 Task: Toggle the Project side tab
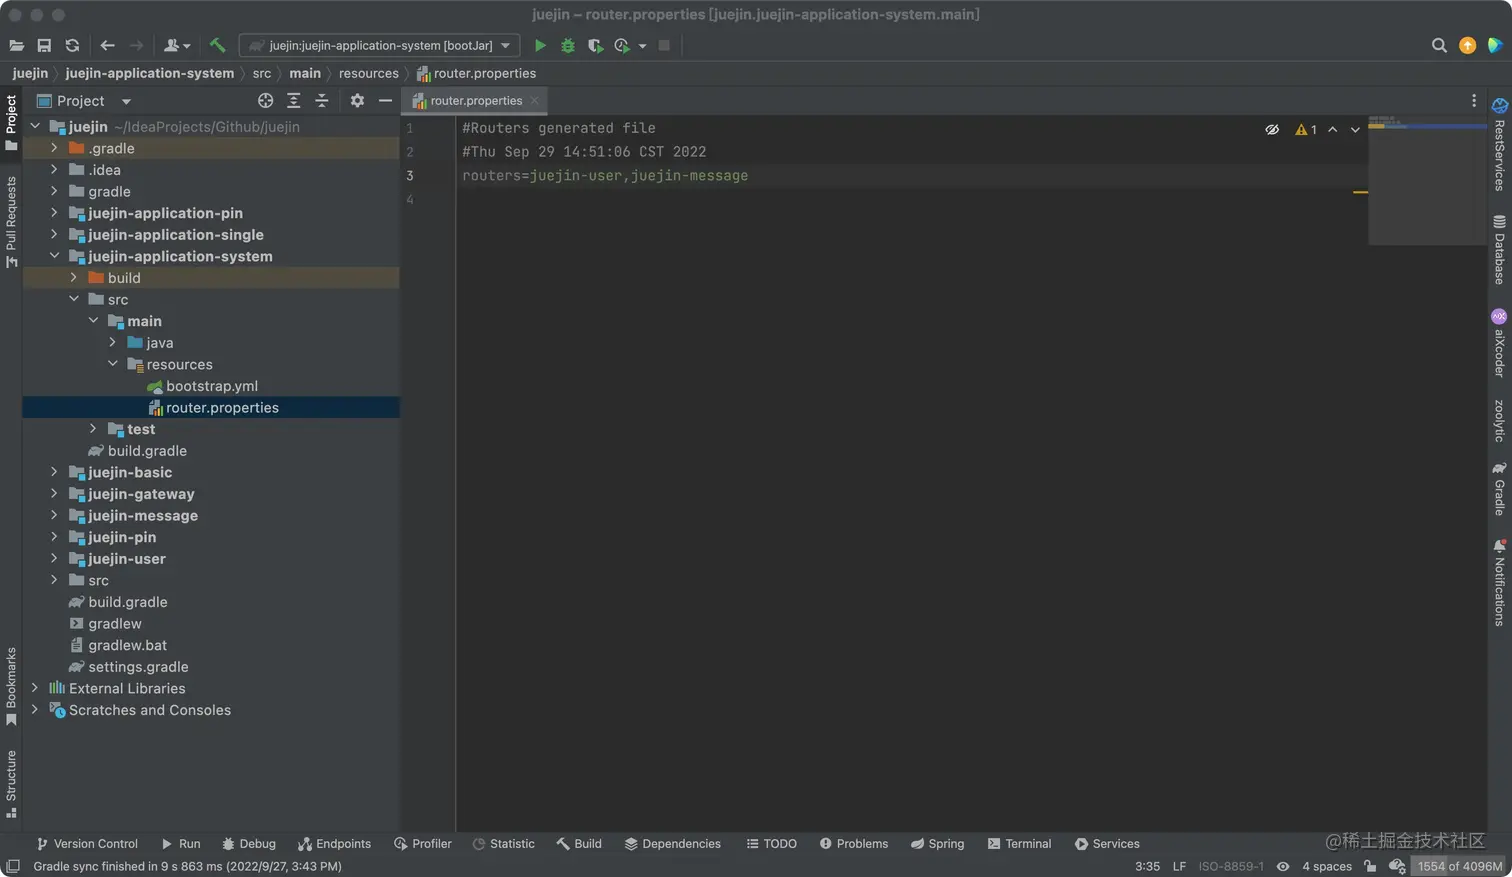point(11,123)
